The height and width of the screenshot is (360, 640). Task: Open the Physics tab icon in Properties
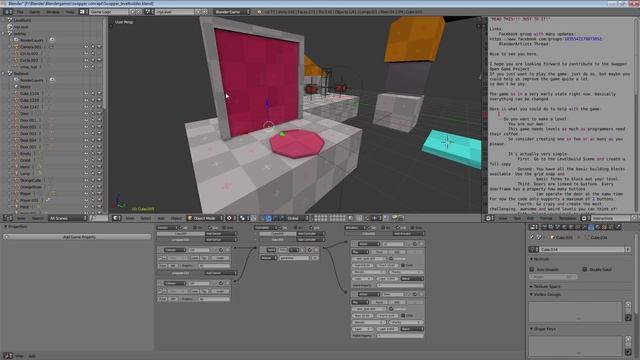point(618,227)
